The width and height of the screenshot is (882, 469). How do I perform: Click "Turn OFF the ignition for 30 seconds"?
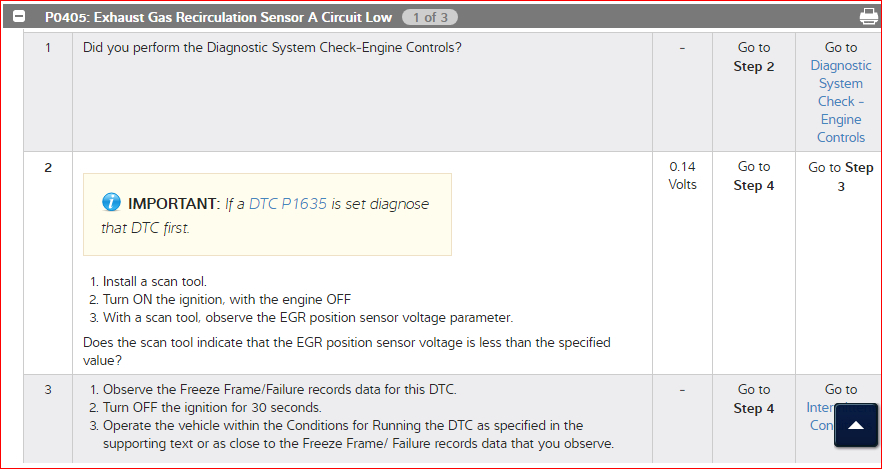pos(212,407)
